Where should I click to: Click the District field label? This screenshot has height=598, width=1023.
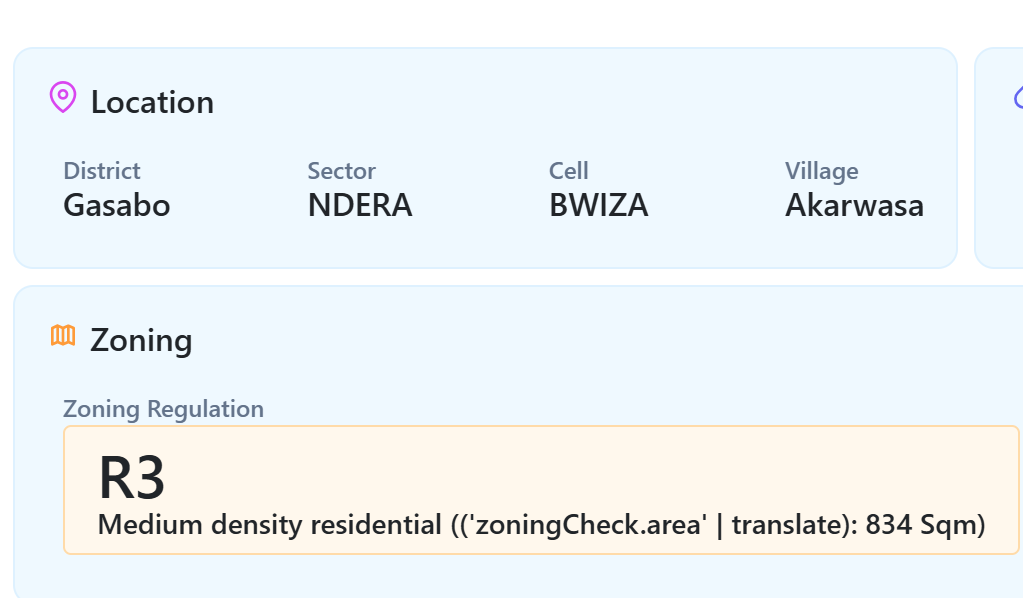tap(102, 171)
